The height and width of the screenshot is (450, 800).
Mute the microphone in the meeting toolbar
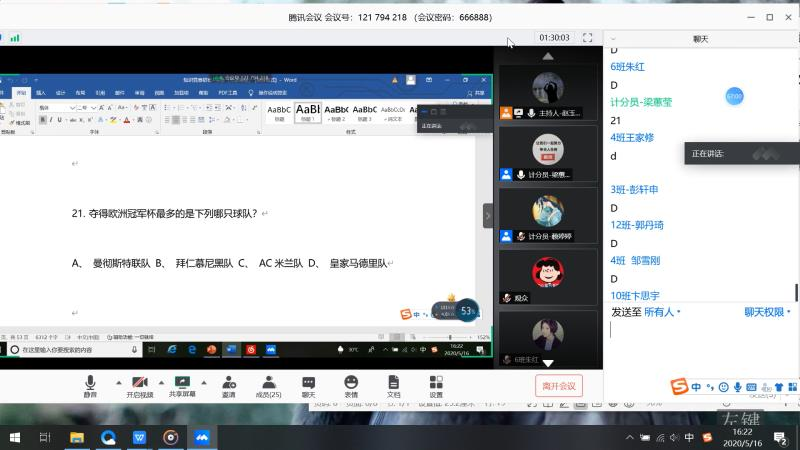point(91,385)
